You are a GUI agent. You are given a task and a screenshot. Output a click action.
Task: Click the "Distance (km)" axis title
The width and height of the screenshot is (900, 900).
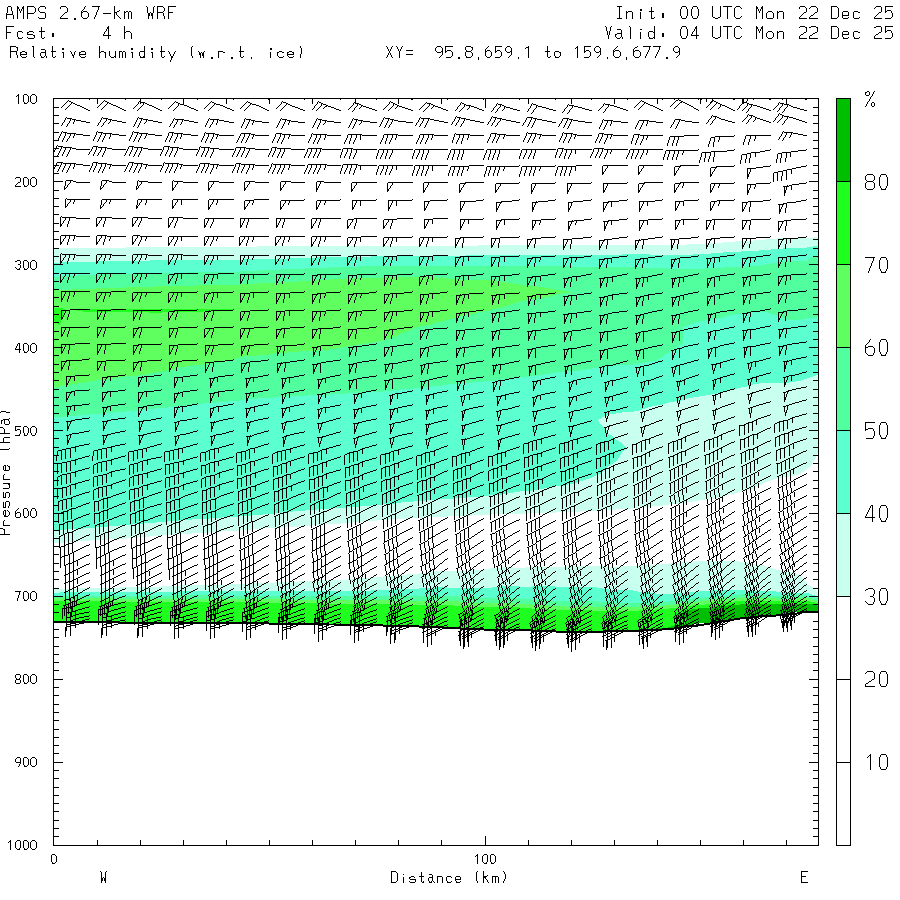click(449, 878)
